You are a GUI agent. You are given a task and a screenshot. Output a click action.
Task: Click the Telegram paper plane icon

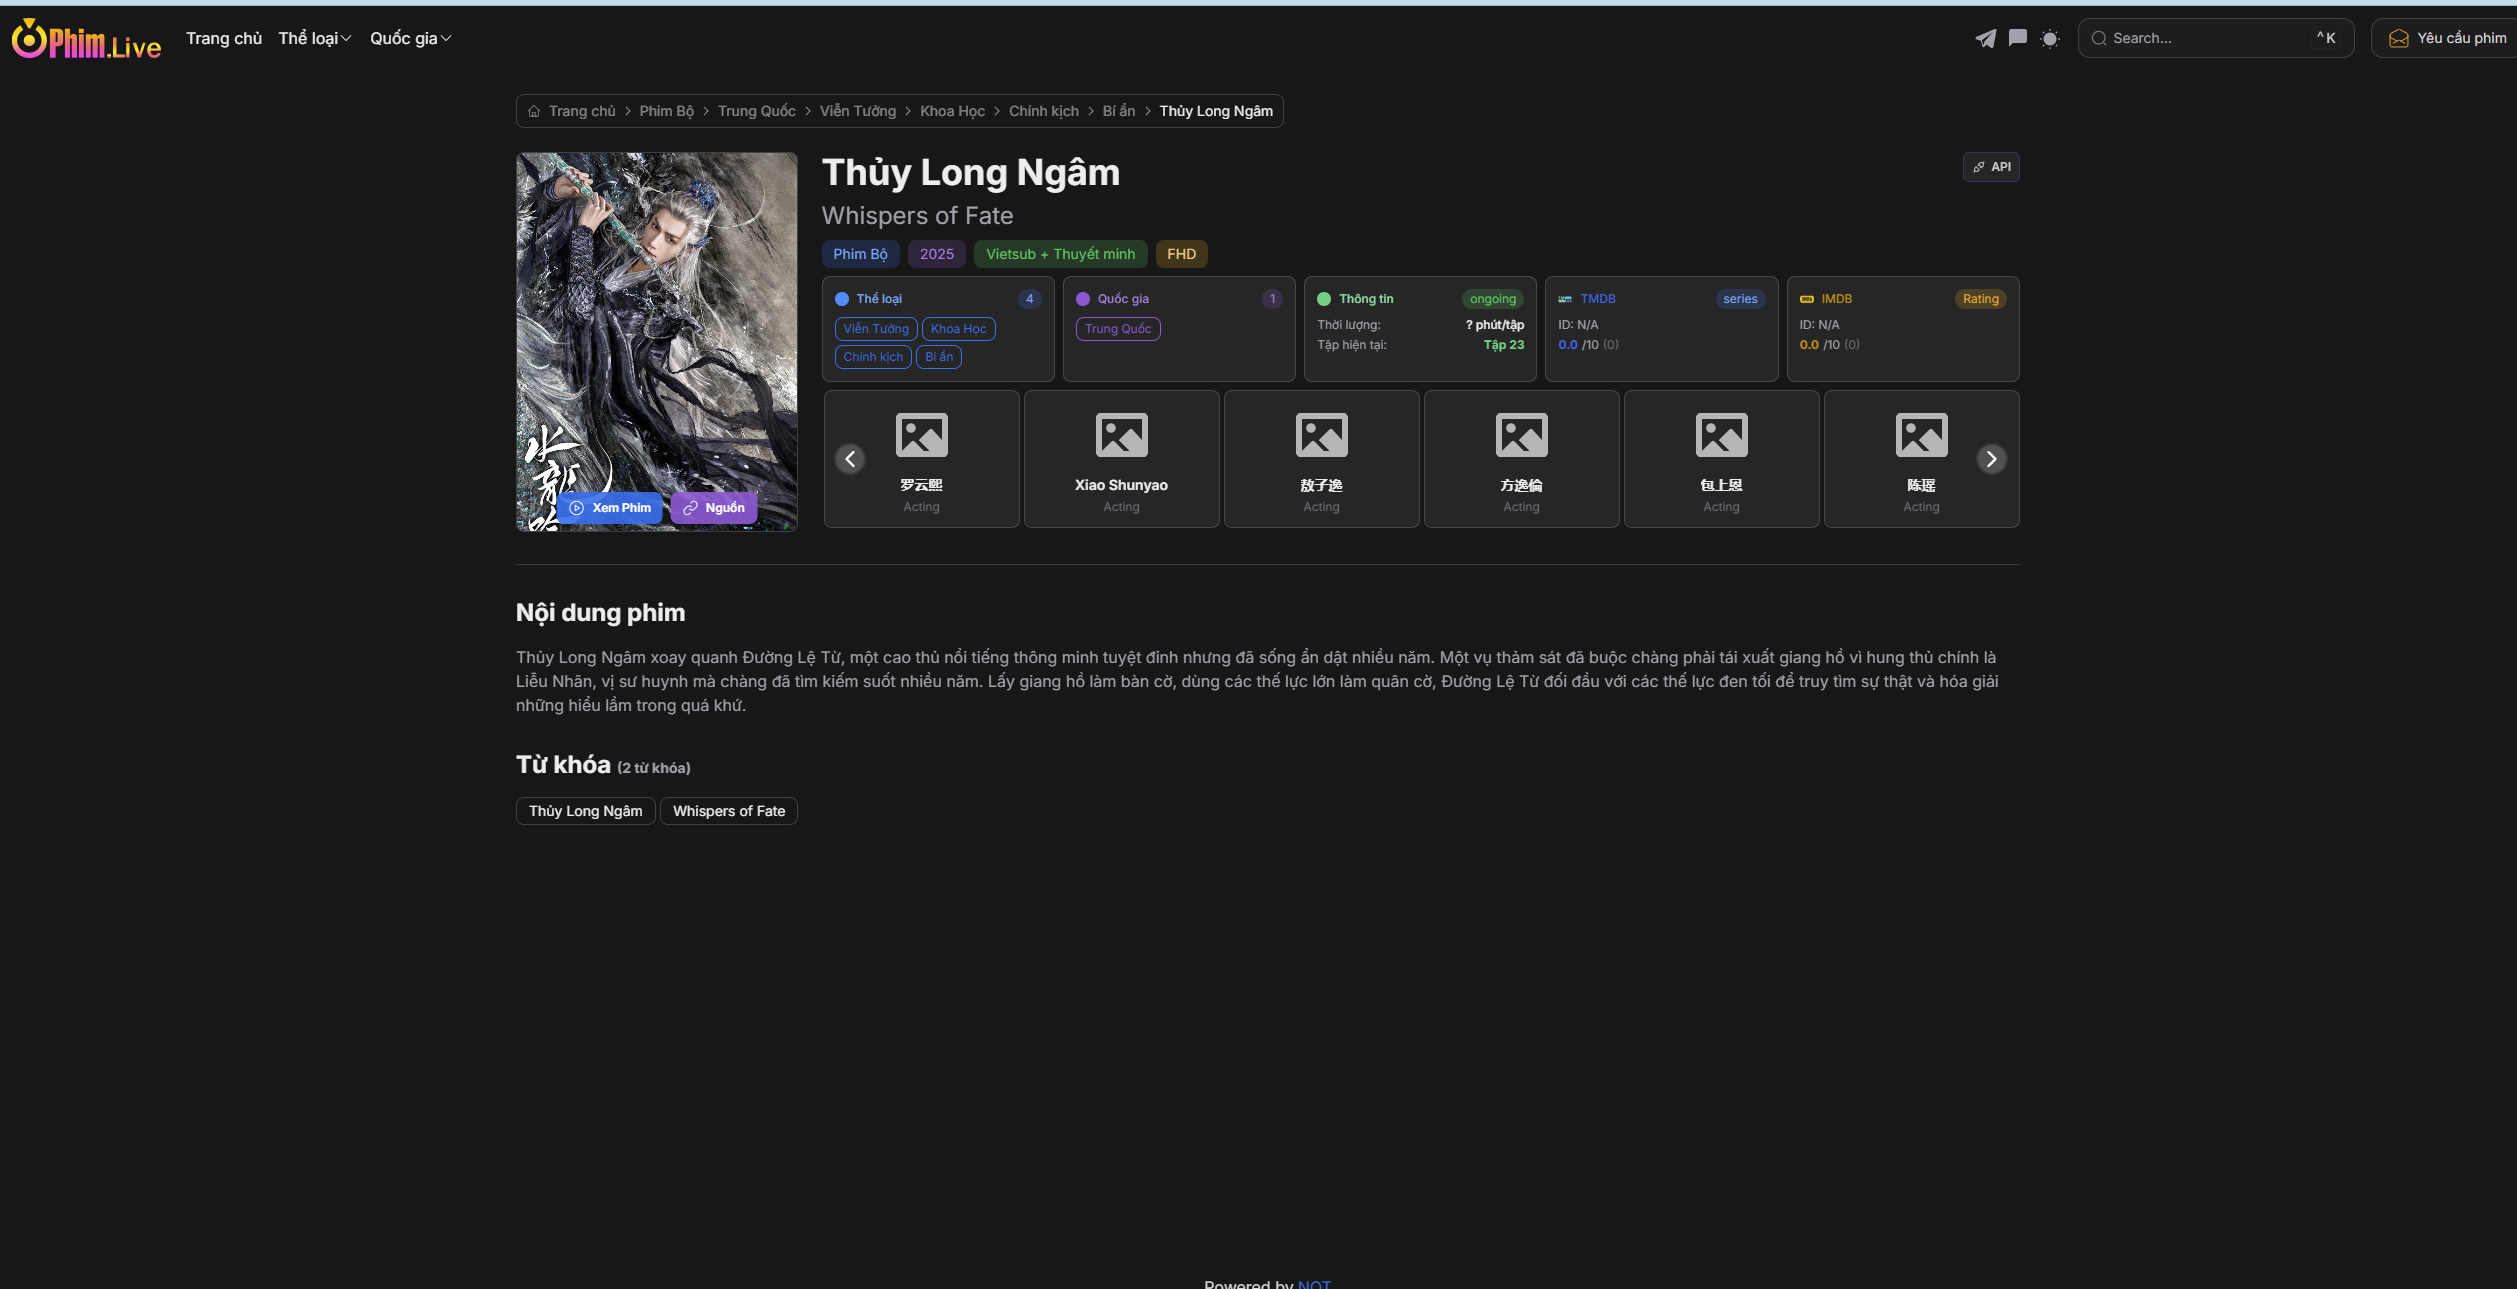[x=1985, y=38]
